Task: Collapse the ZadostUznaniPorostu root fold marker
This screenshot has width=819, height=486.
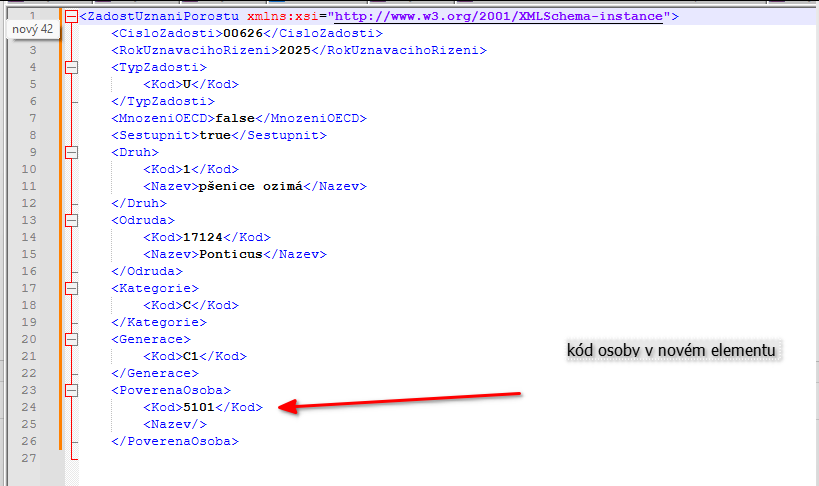Action: point(70,17)
